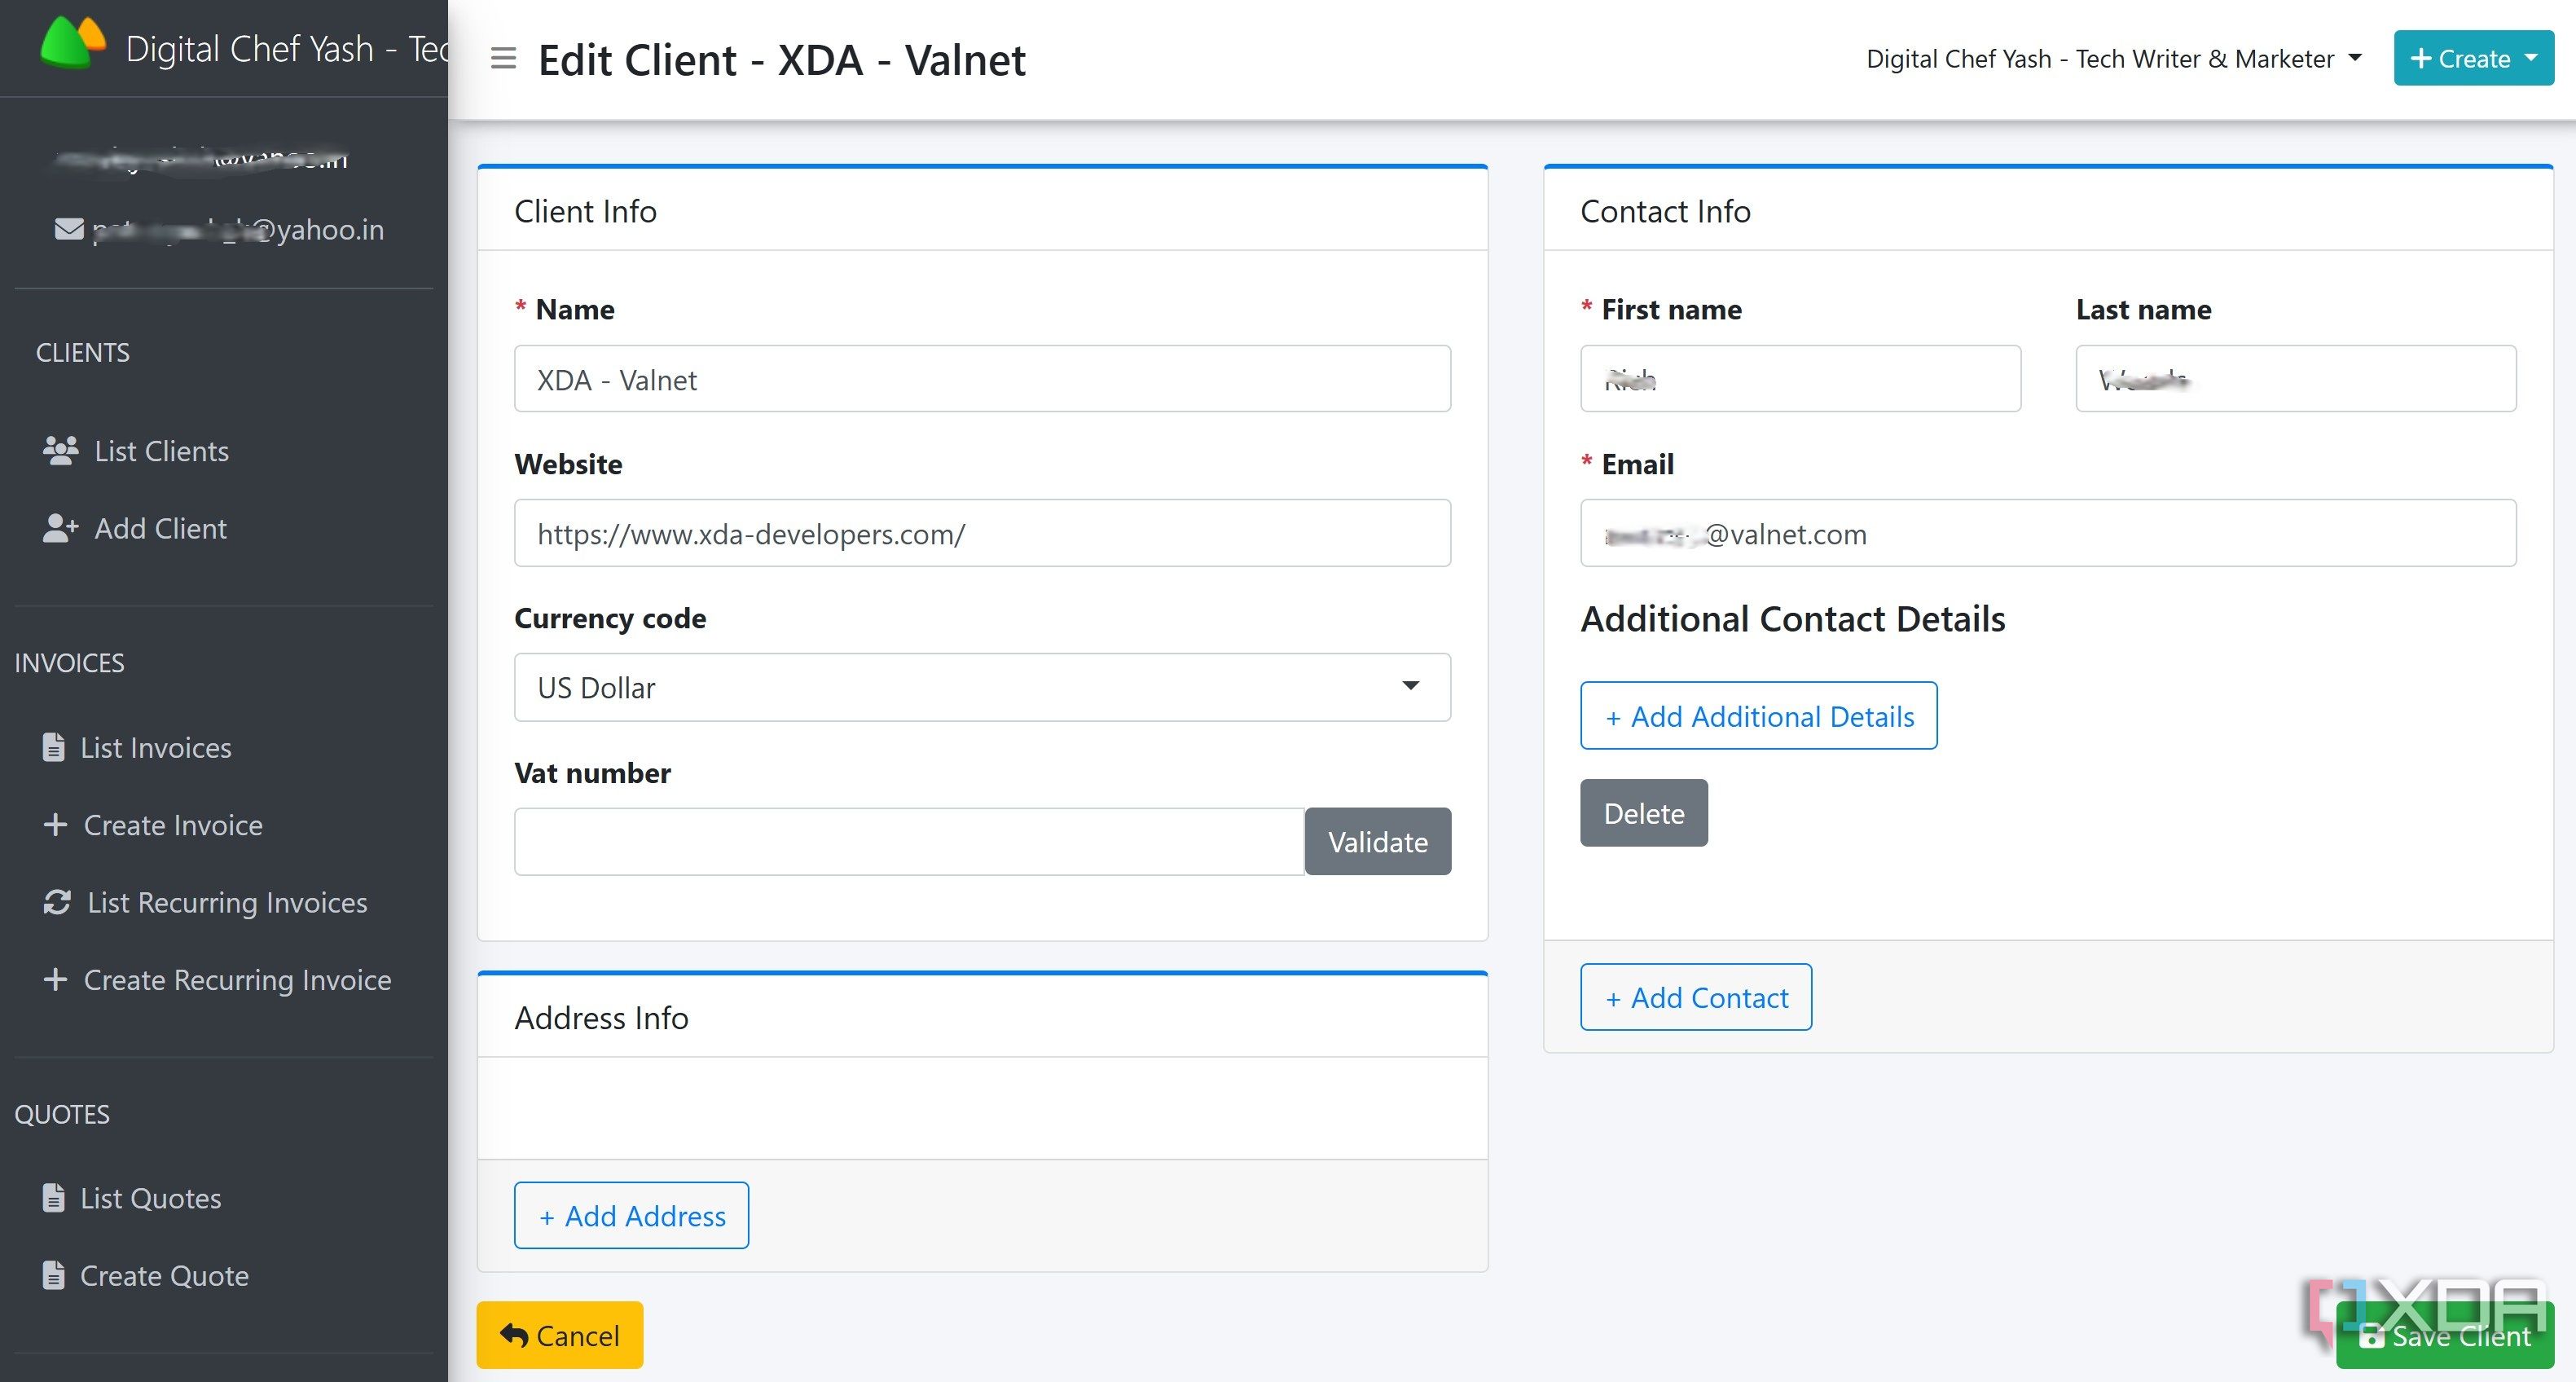Go to List Clients in sidebar
The height and width of the screenshot is (1382, 2576).
coord(162,451)
